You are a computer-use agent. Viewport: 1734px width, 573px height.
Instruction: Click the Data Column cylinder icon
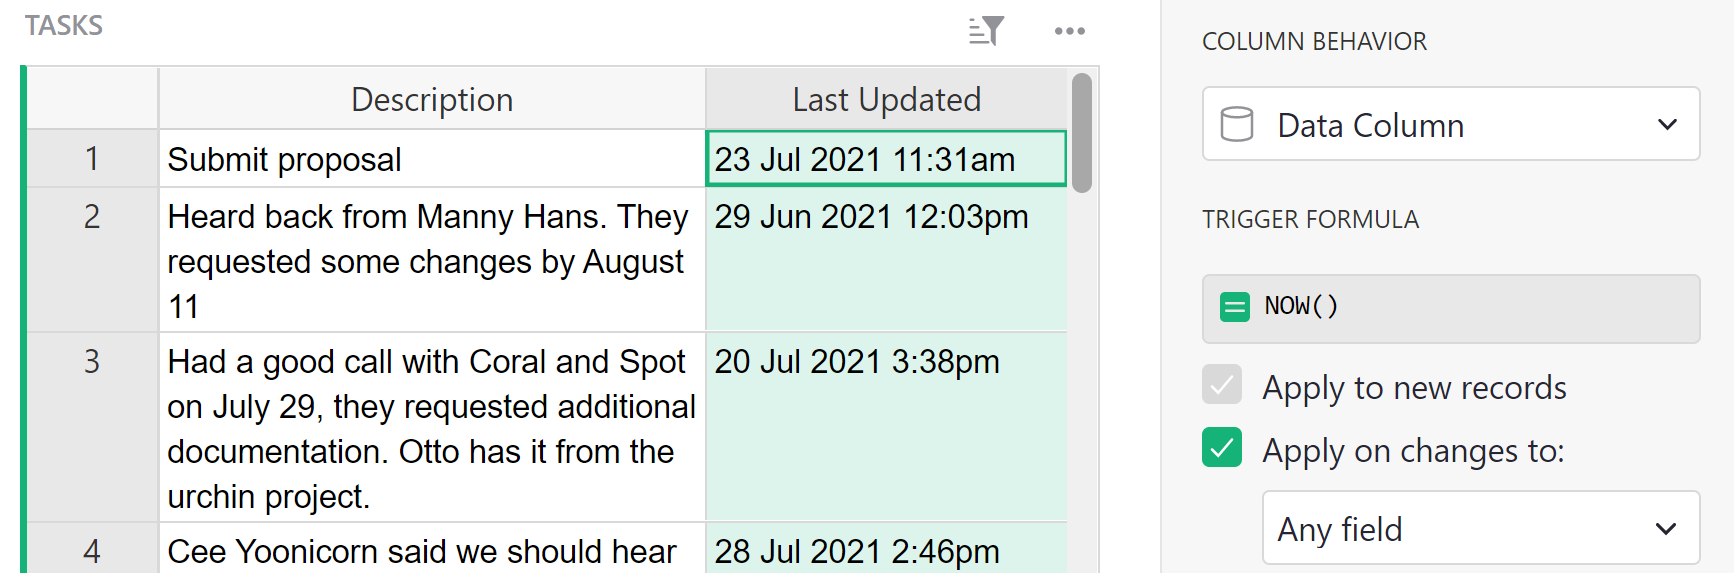(1237, 124)
